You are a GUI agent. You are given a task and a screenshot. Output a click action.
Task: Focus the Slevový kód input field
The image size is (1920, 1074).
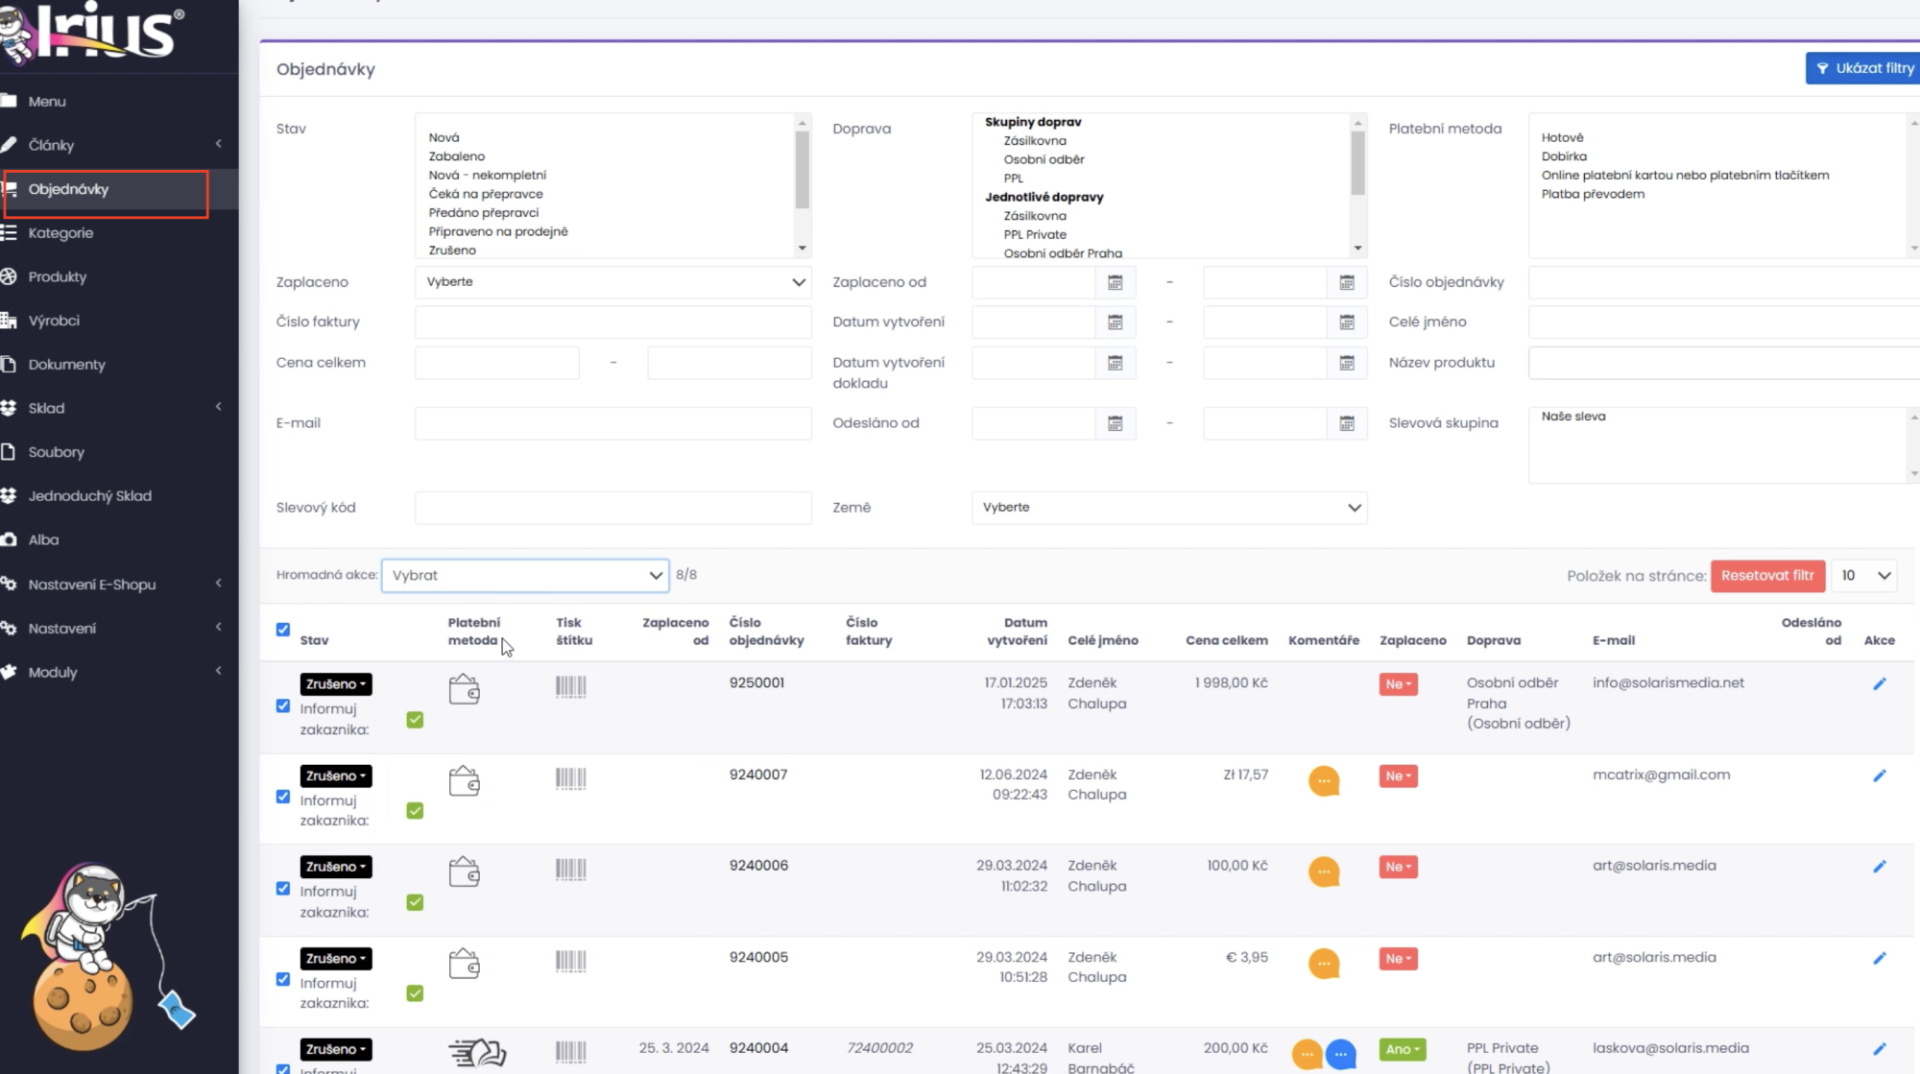click(613, 508)
